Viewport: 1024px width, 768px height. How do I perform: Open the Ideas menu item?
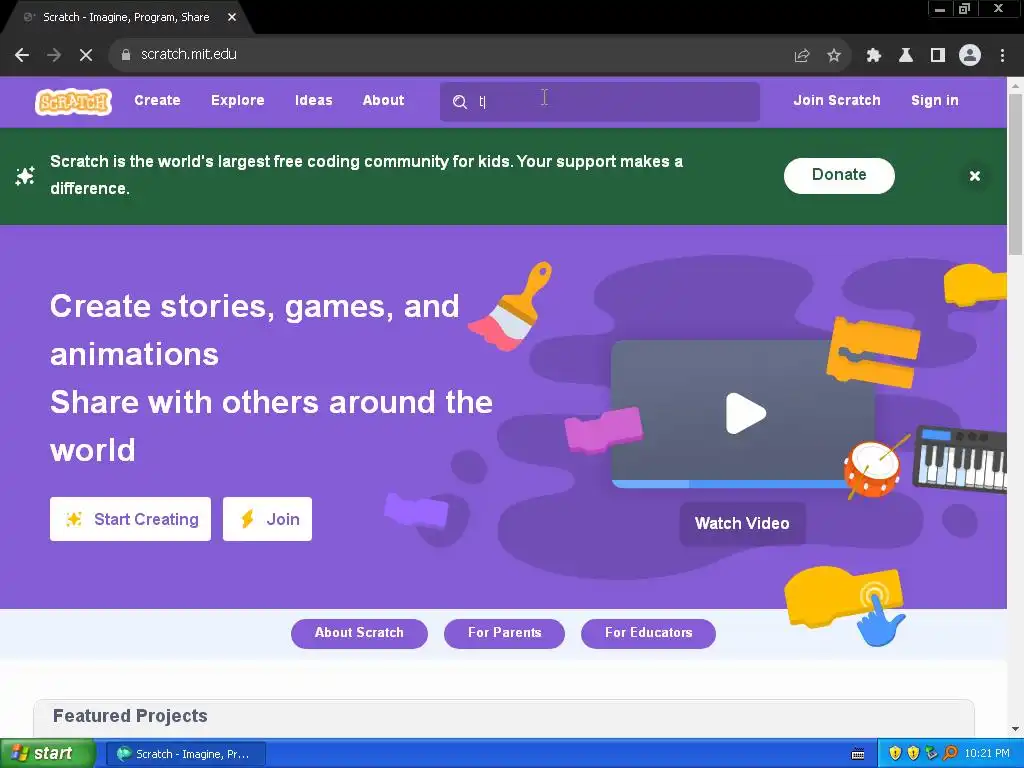coord(313,101)
